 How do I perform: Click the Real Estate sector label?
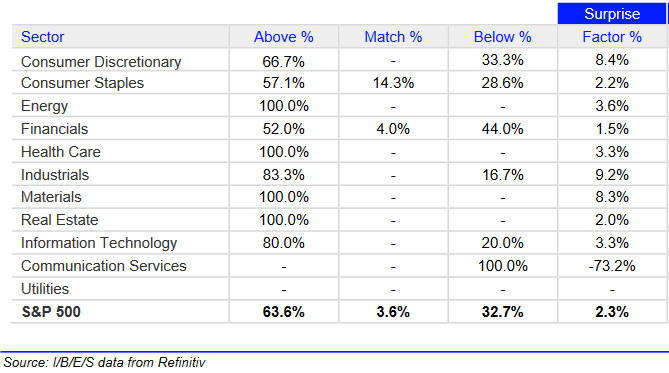point(60,220)
